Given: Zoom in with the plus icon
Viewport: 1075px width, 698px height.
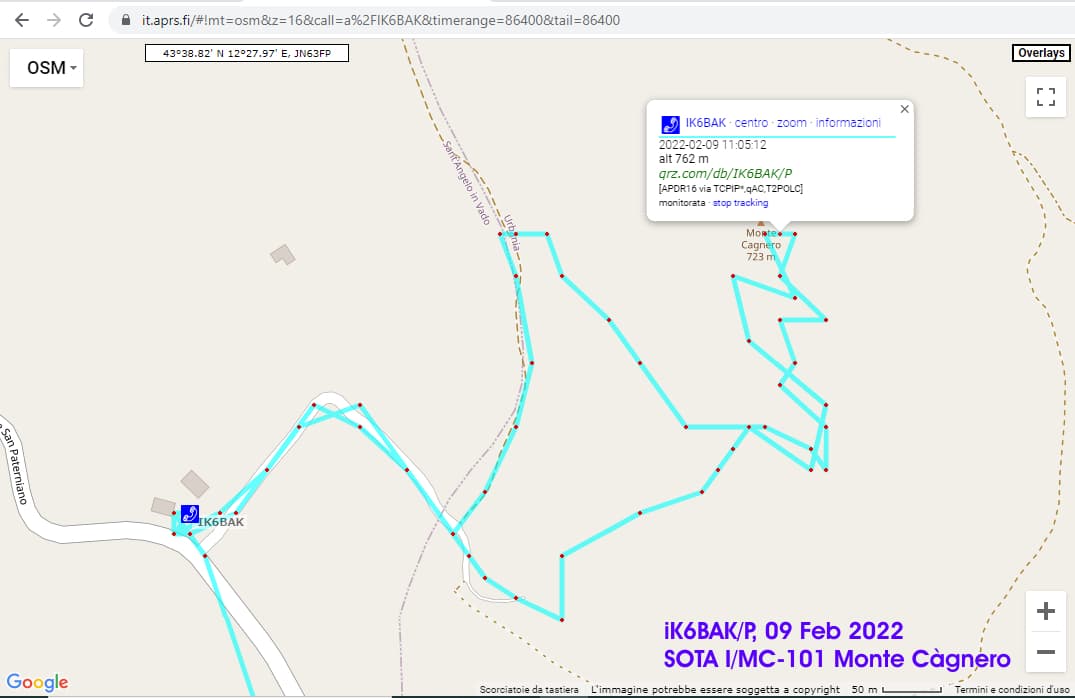Looking at the screenshot, I should pyautogui.click(x=1046, y=610).
